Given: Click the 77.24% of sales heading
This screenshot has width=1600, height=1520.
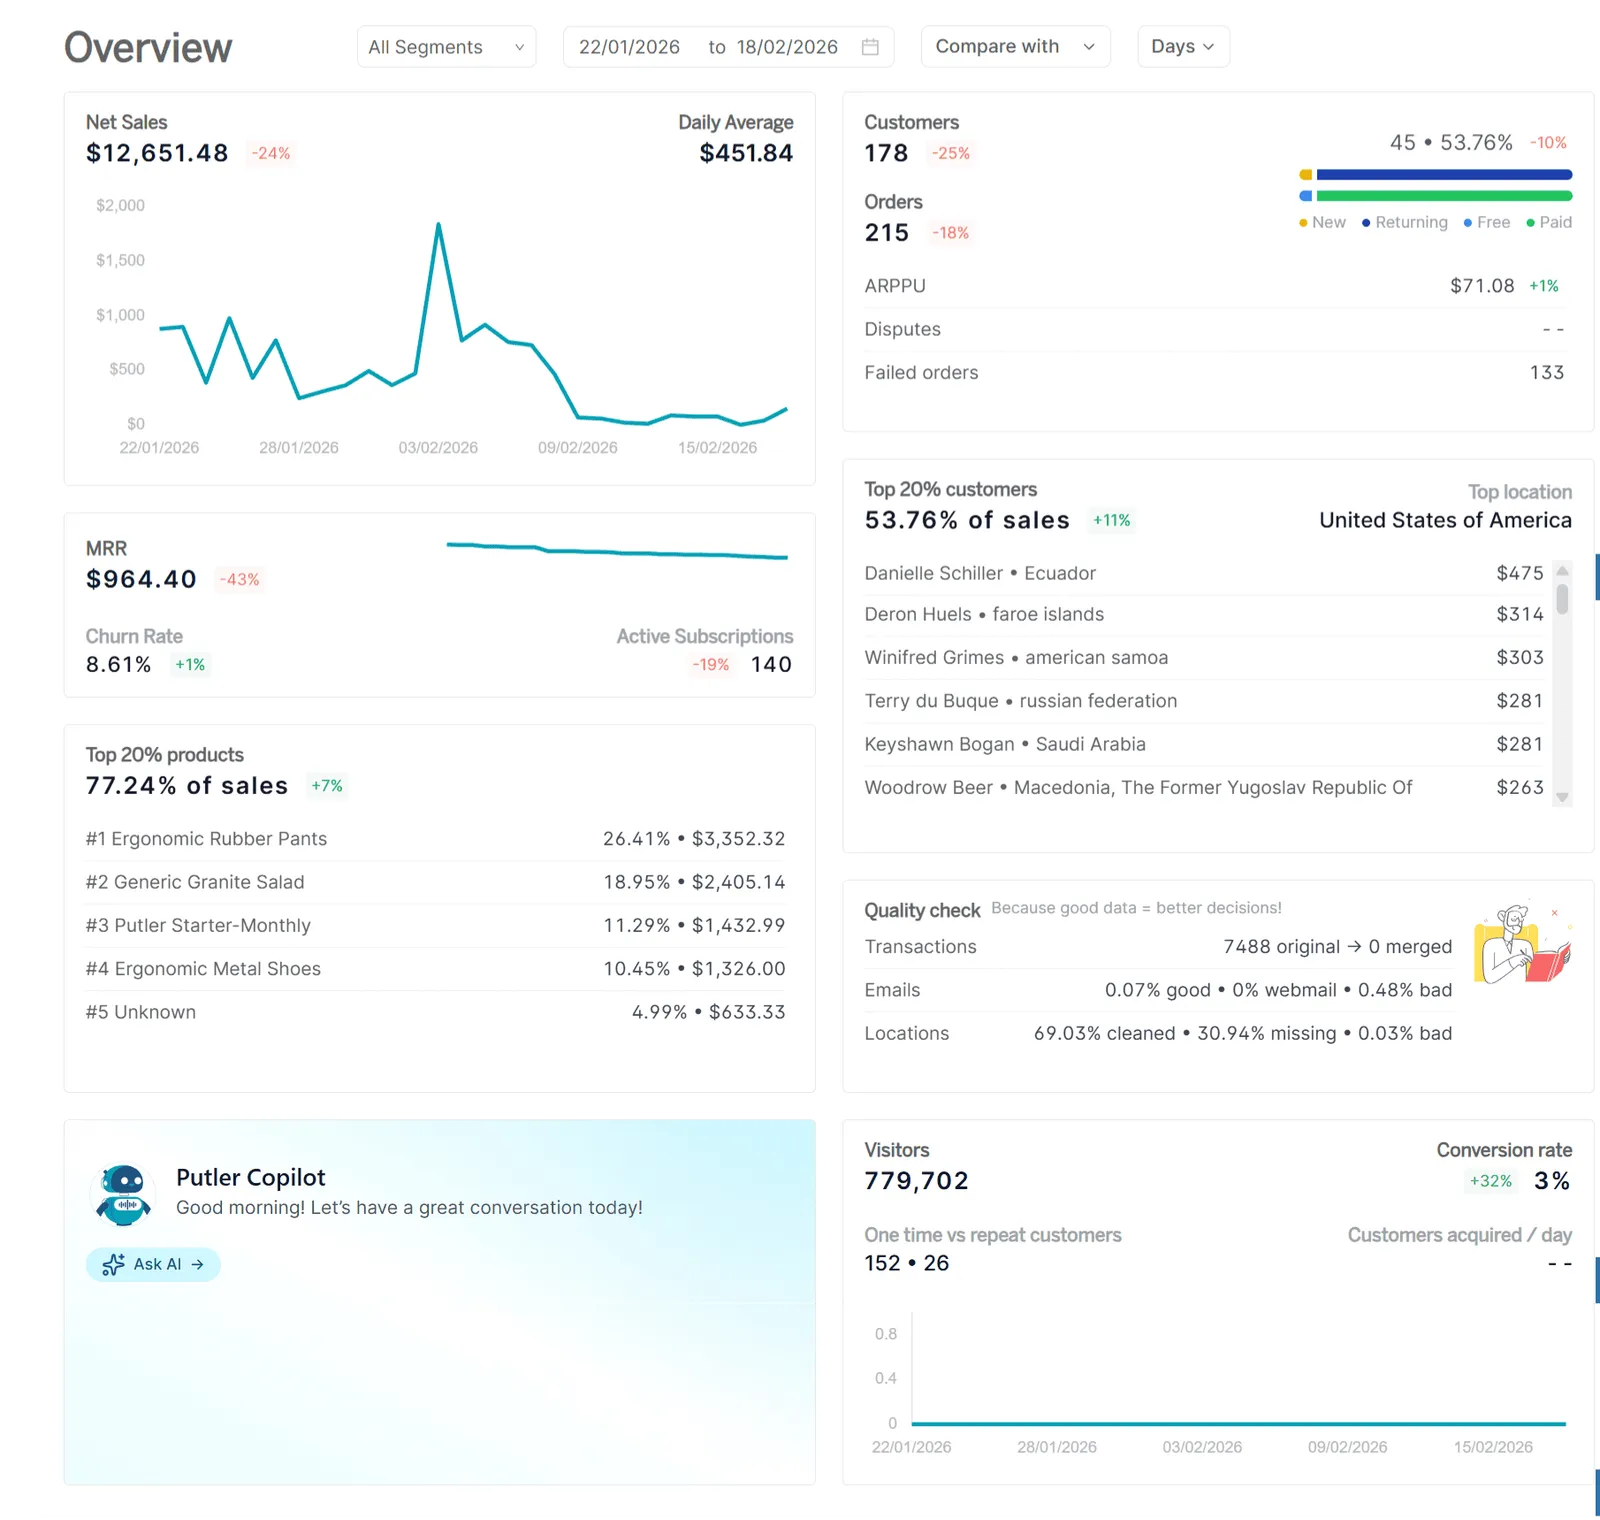Looking at the screenshot, I should (187, 786).
